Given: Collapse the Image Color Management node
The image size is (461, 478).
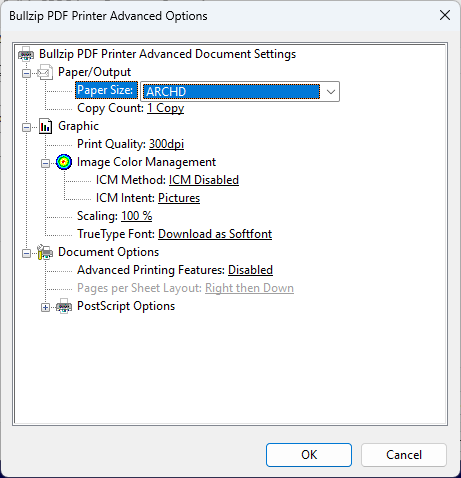Looking at the screenshot, I should coord(45,163).
